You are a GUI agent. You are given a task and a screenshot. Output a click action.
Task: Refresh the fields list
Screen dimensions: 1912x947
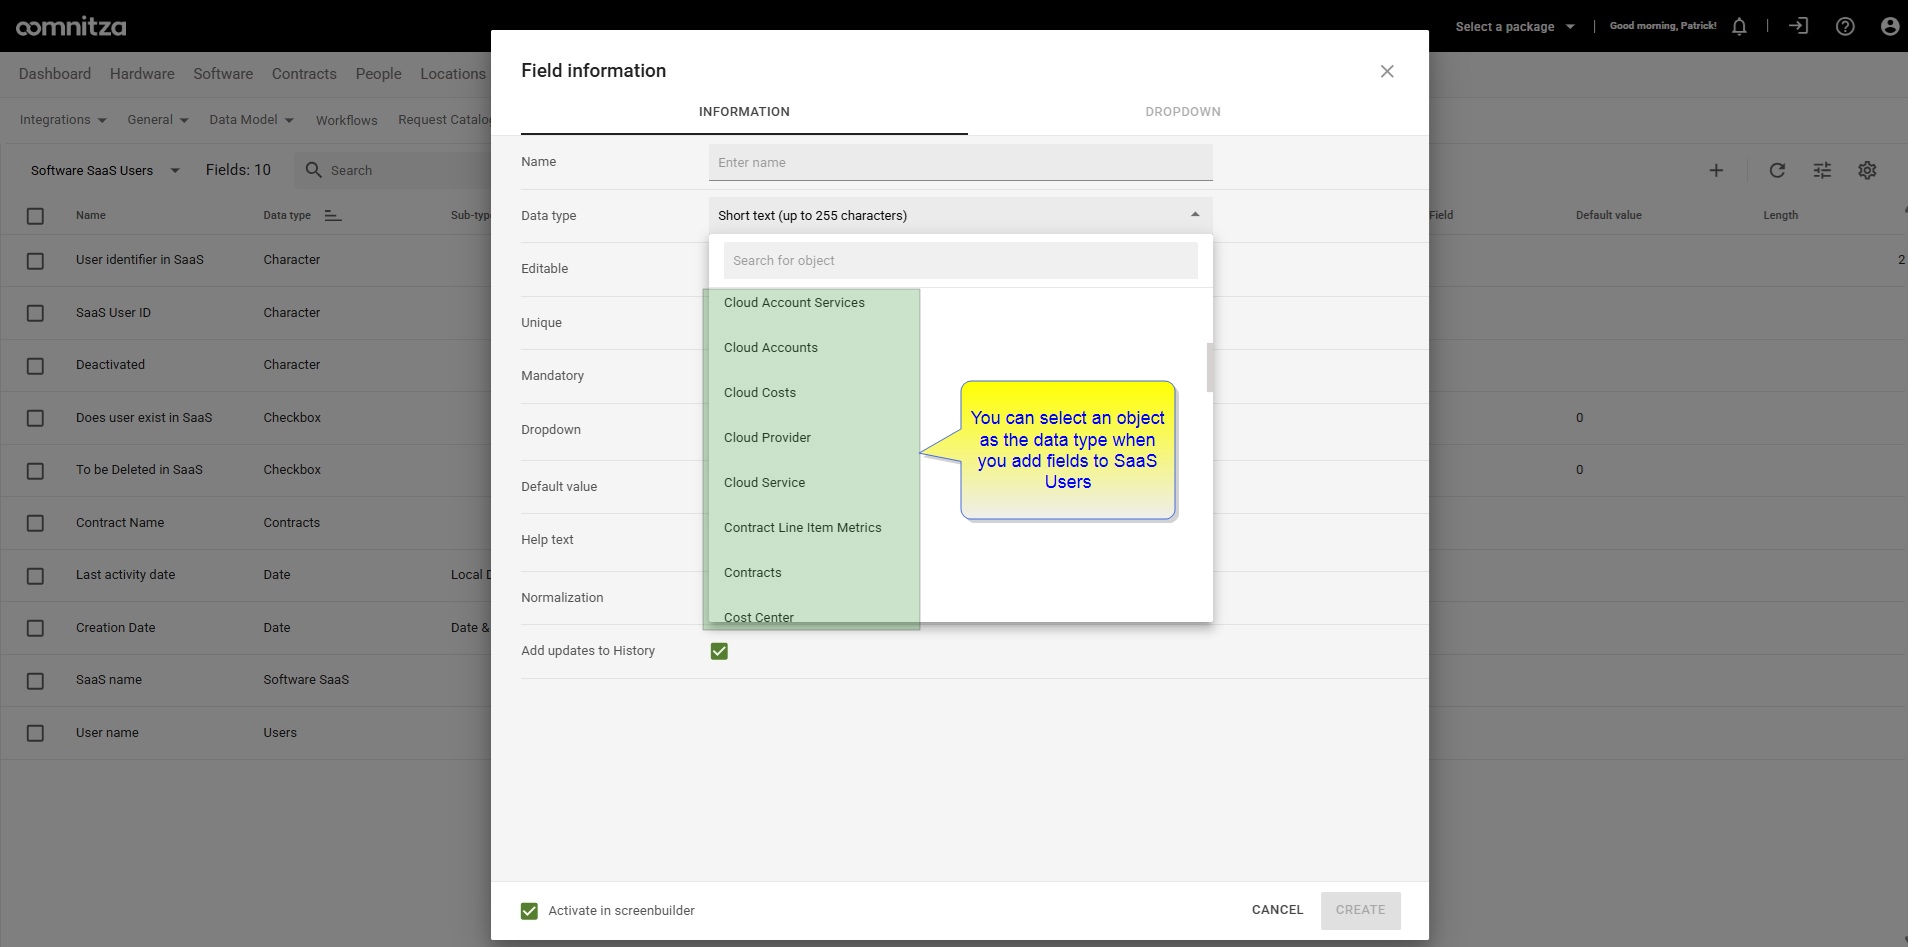pos(1777,171)
